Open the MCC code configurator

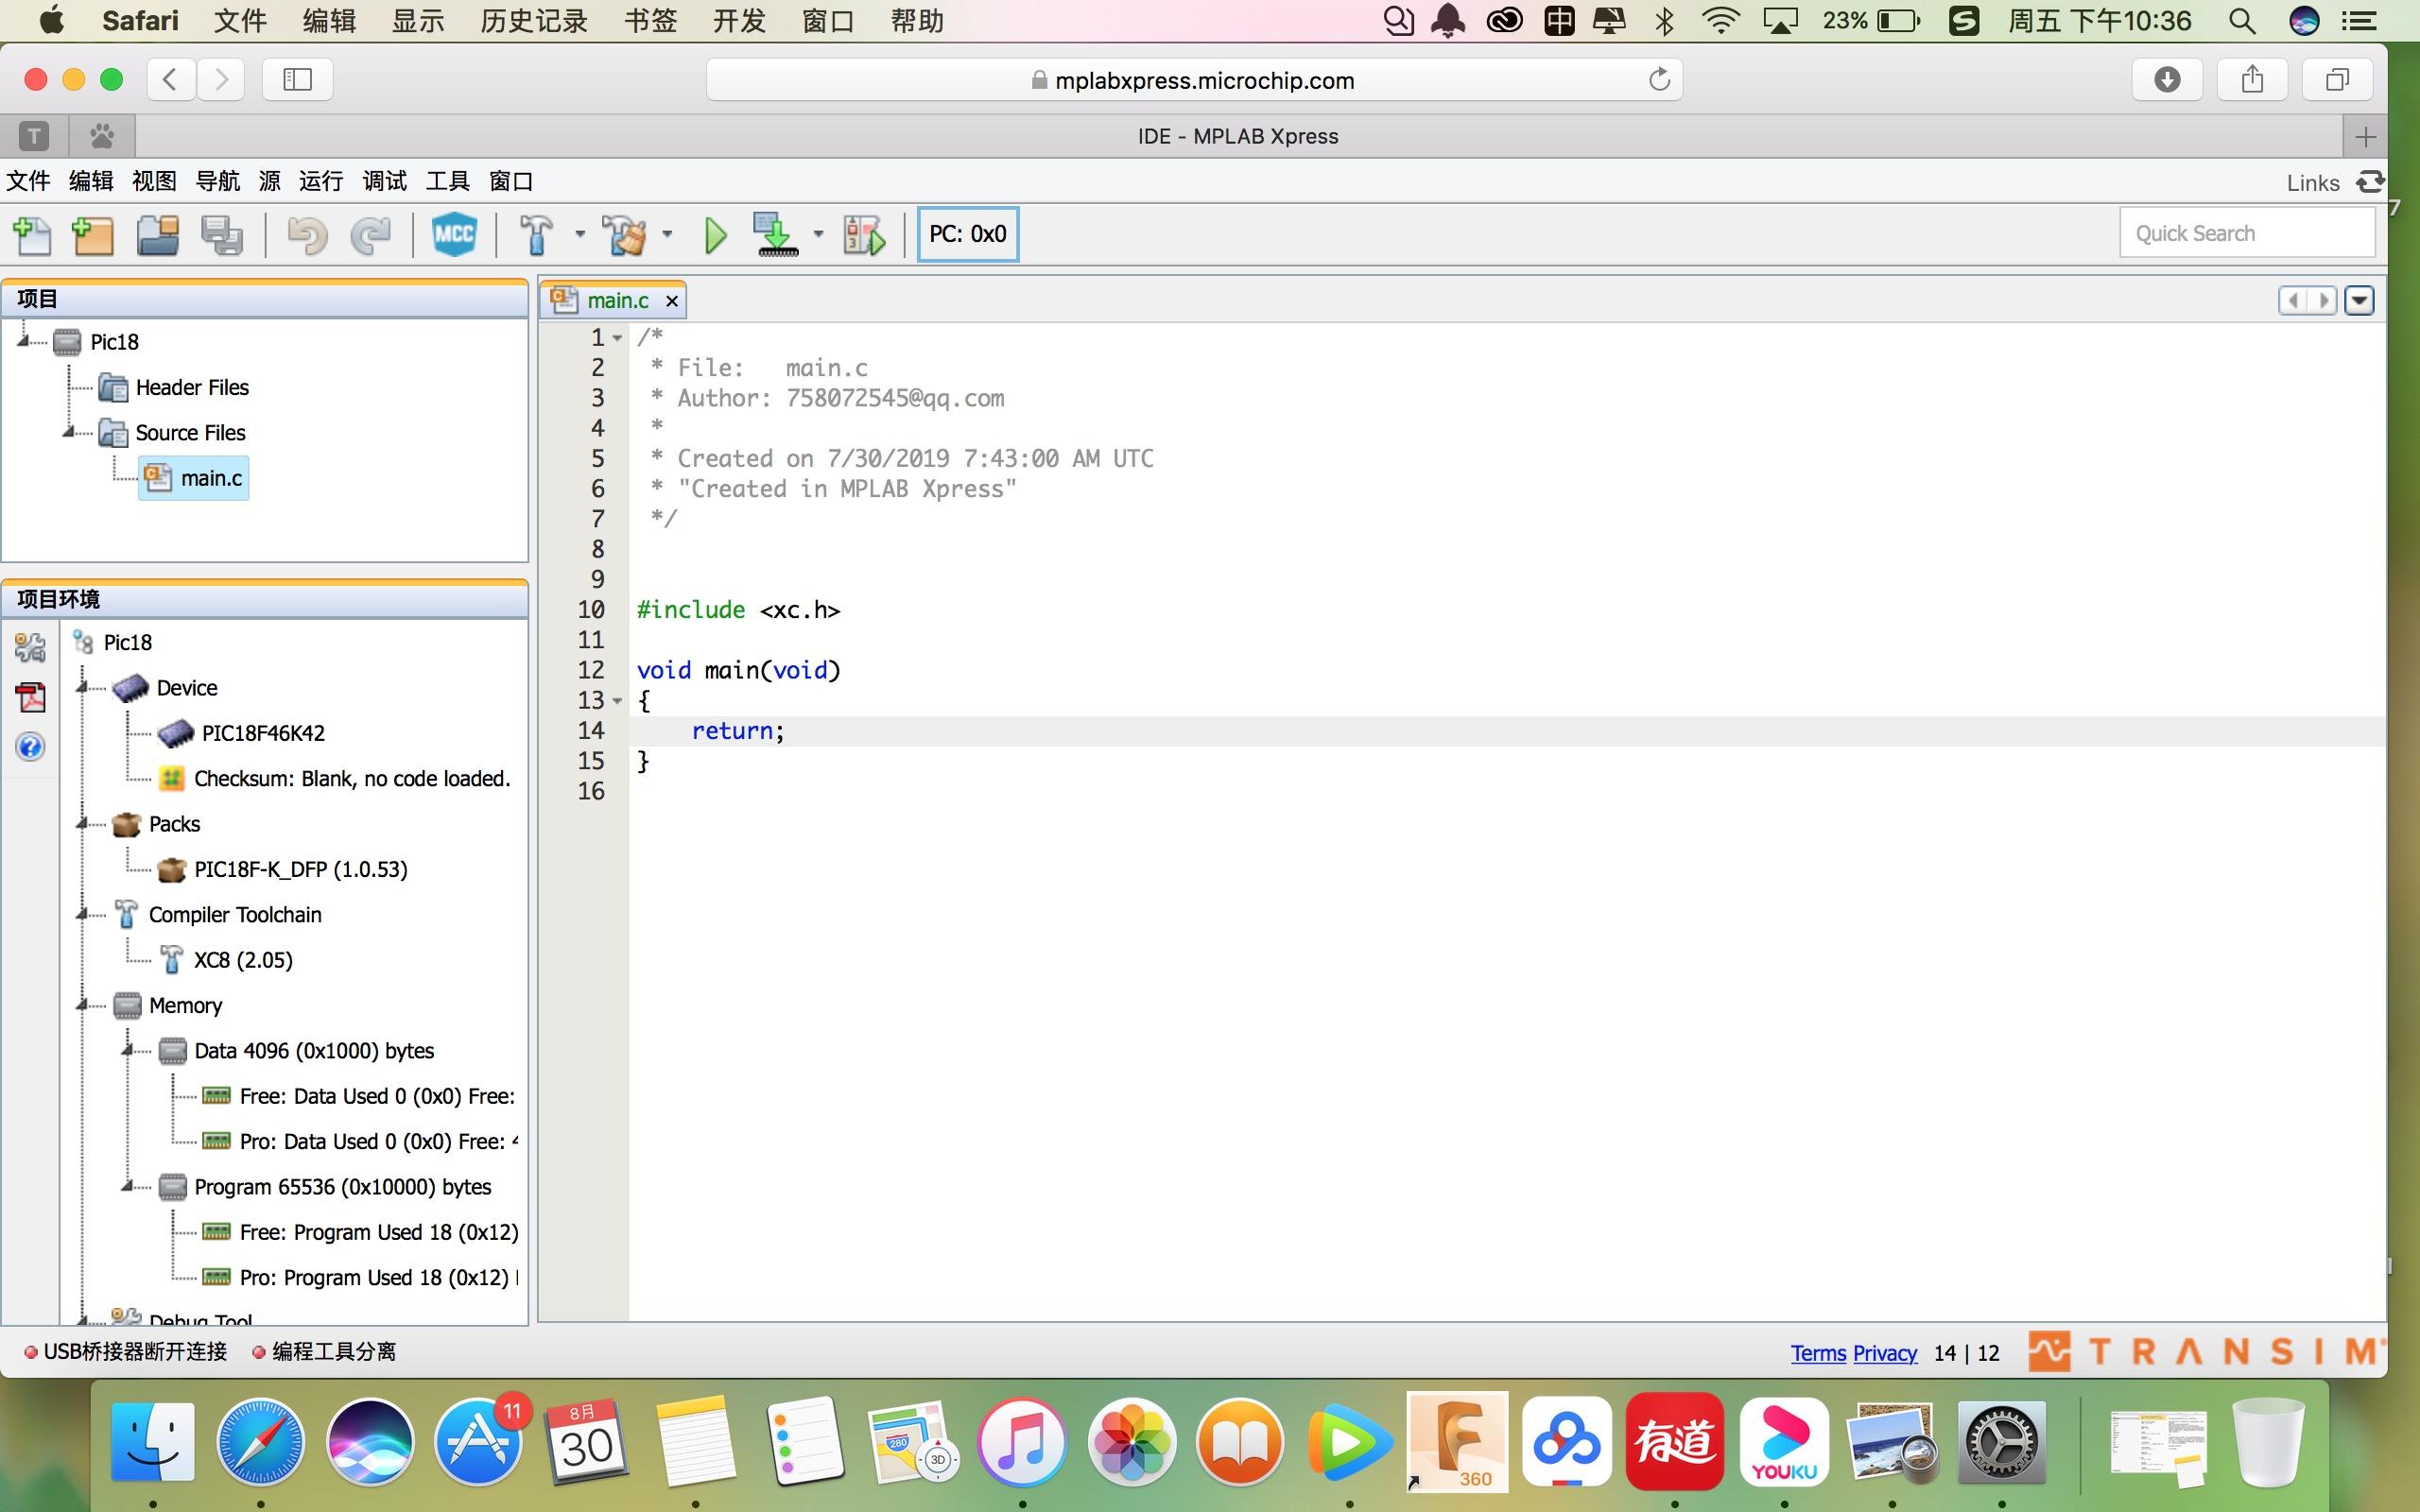tap(453, 235)
